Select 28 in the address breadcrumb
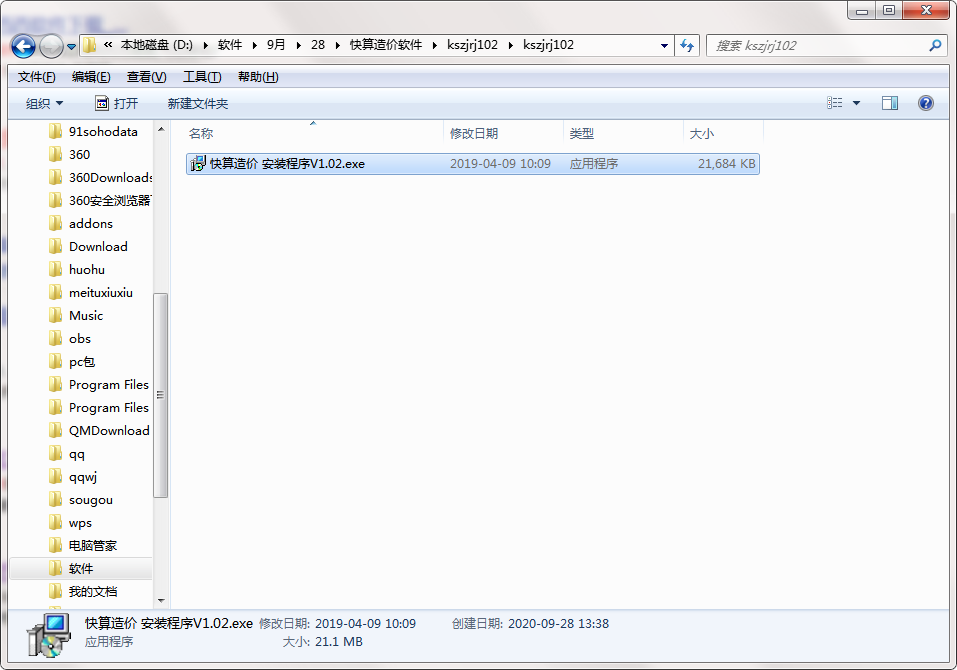957x670 pixels. [x=318, y=45]
